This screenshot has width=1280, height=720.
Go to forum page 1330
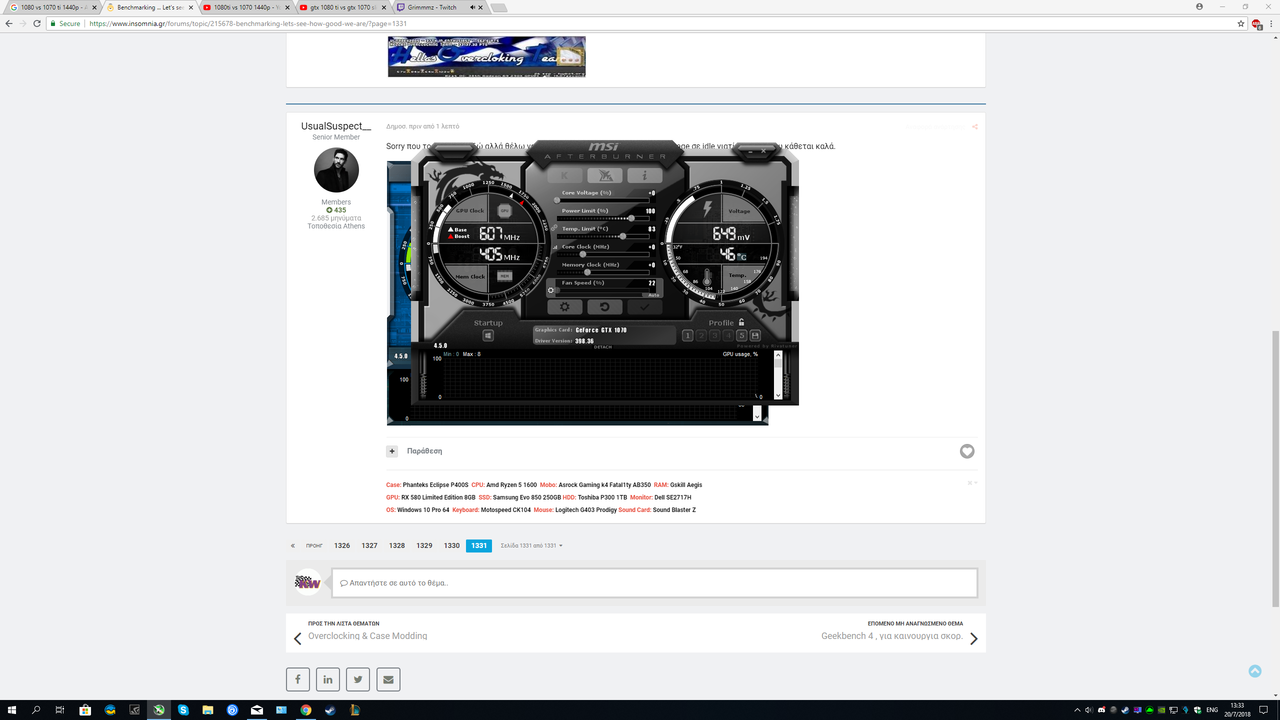pyautogui.click(x=452, y=546)
